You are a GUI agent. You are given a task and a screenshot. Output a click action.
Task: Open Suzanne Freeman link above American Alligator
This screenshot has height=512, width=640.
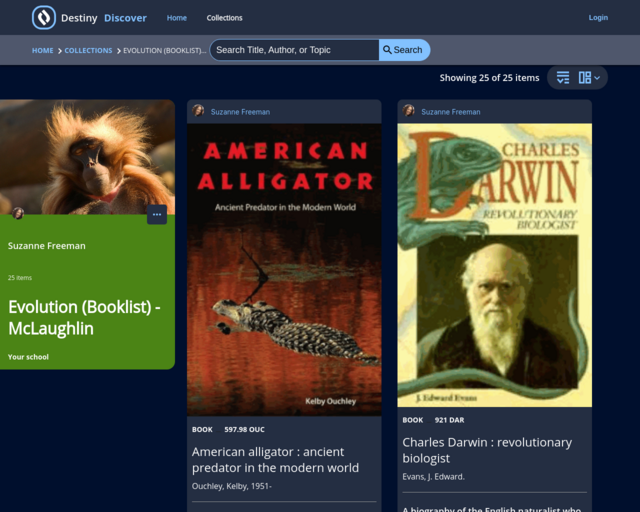pos(240,112)
